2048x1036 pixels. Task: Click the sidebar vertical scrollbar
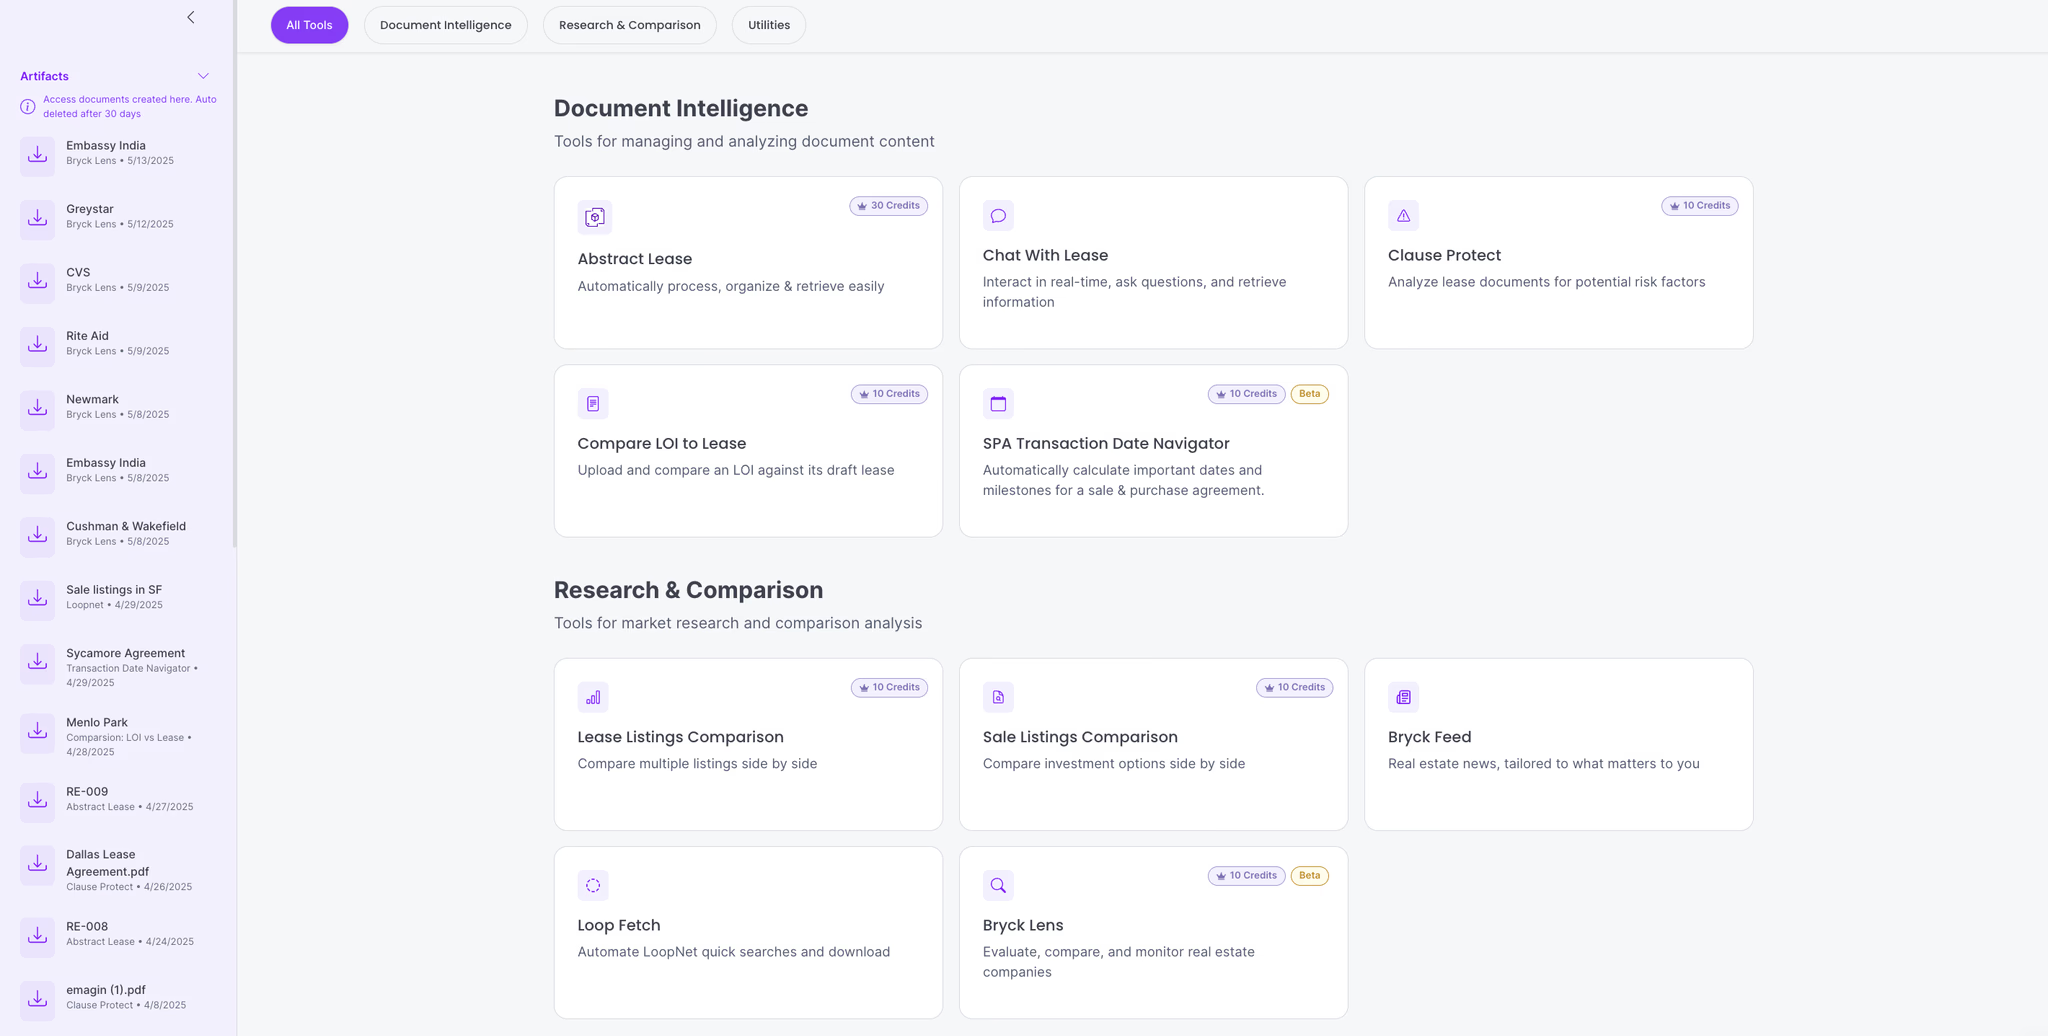point(234,300)
